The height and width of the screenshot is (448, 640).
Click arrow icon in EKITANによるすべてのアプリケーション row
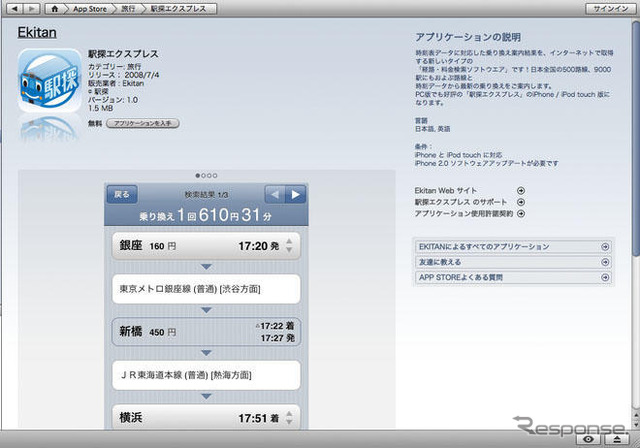click(605, 247)
